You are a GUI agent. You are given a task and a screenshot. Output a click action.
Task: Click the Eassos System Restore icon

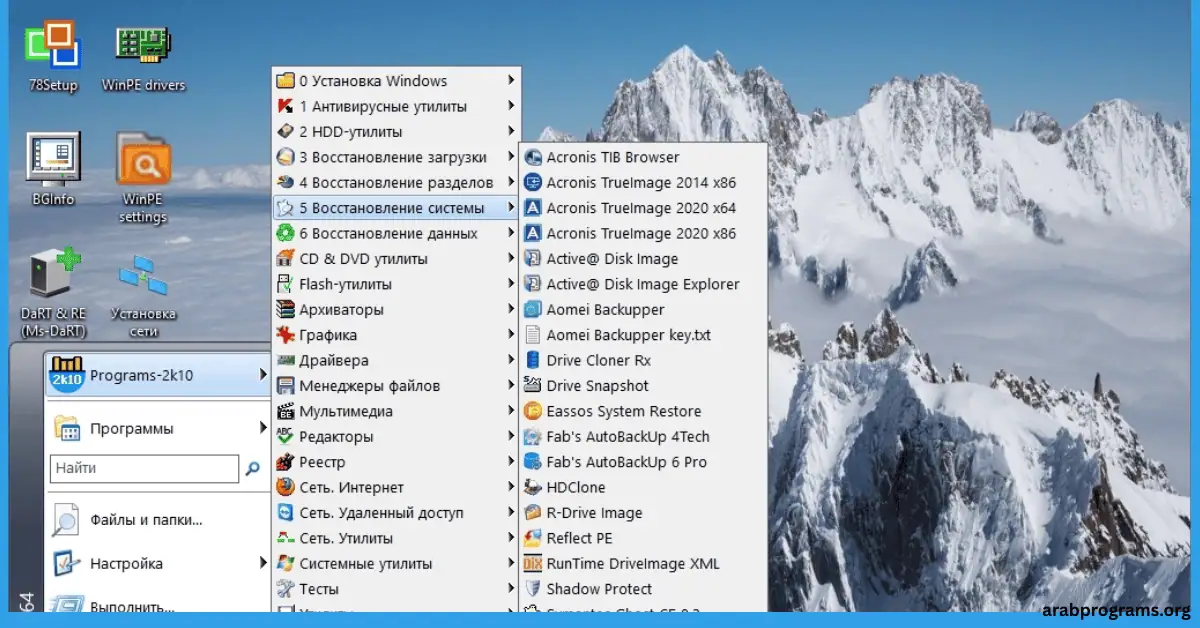click(x=532, y=411)
